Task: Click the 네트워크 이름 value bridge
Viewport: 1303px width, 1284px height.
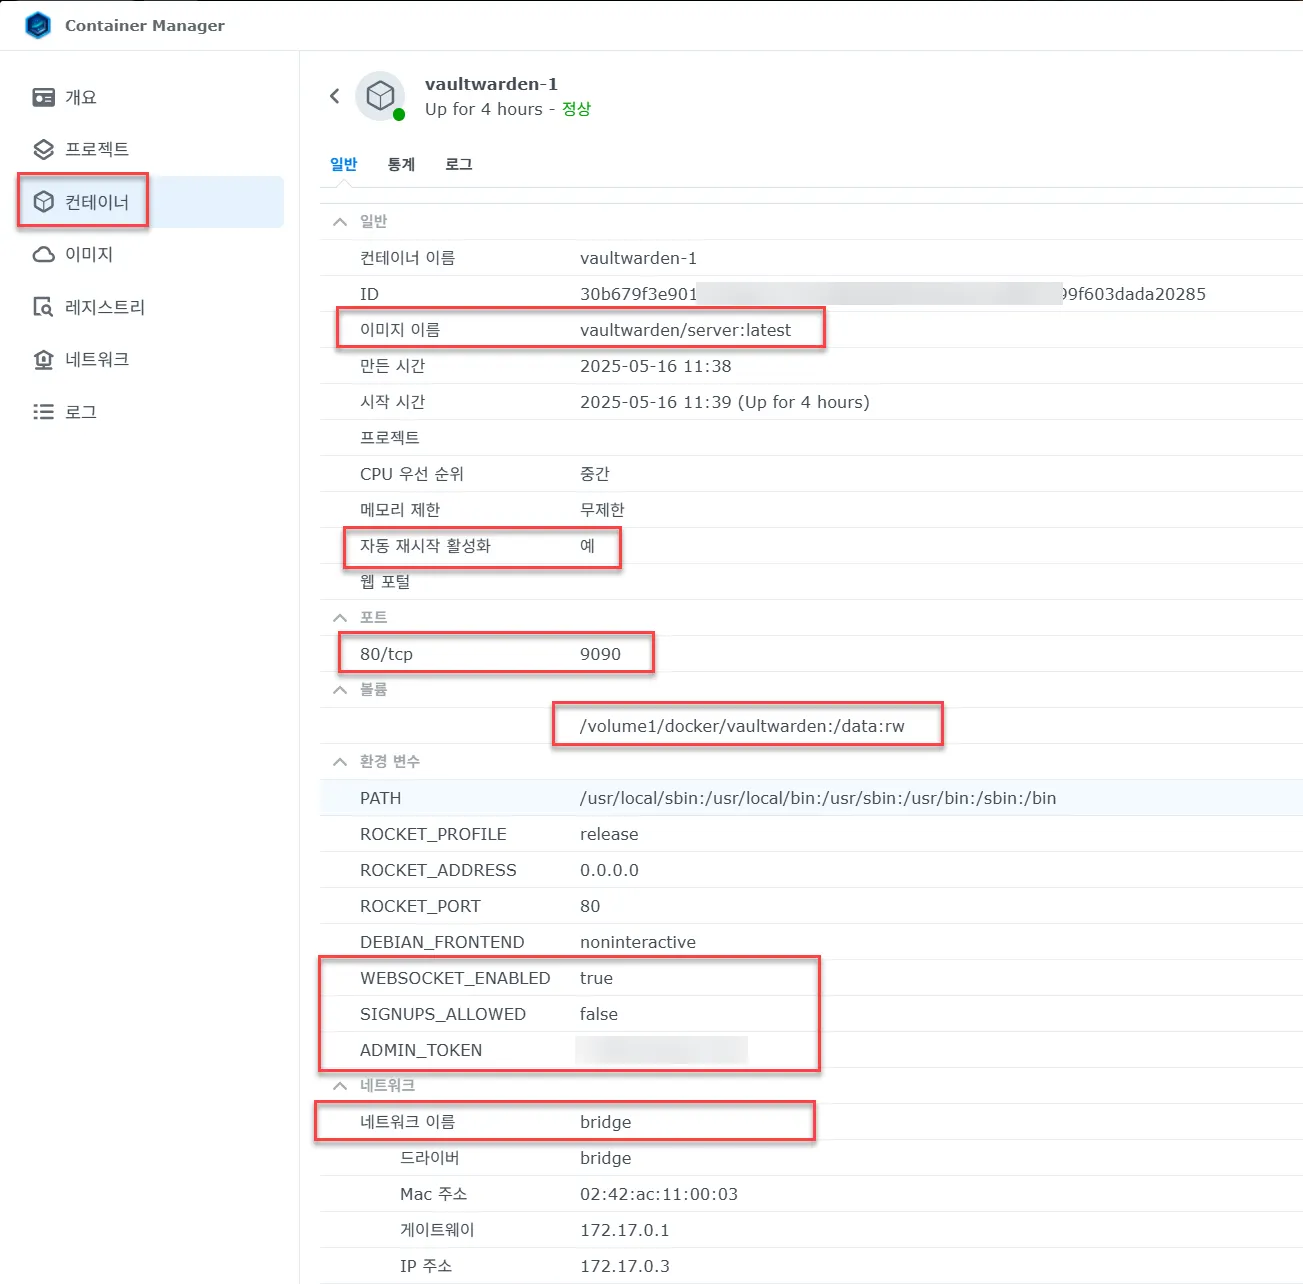Action: [x=605, y=1122]
